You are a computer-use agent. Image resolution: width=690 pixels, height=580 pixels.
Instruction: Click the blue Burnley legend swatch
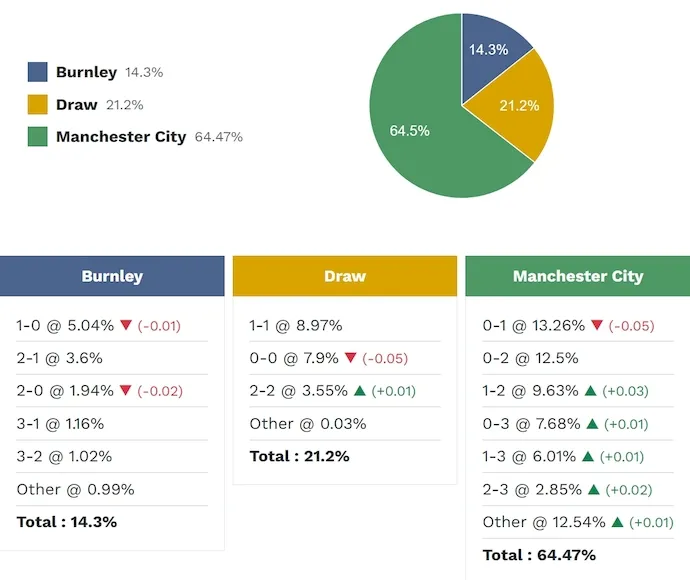click(x=38, y=72)
